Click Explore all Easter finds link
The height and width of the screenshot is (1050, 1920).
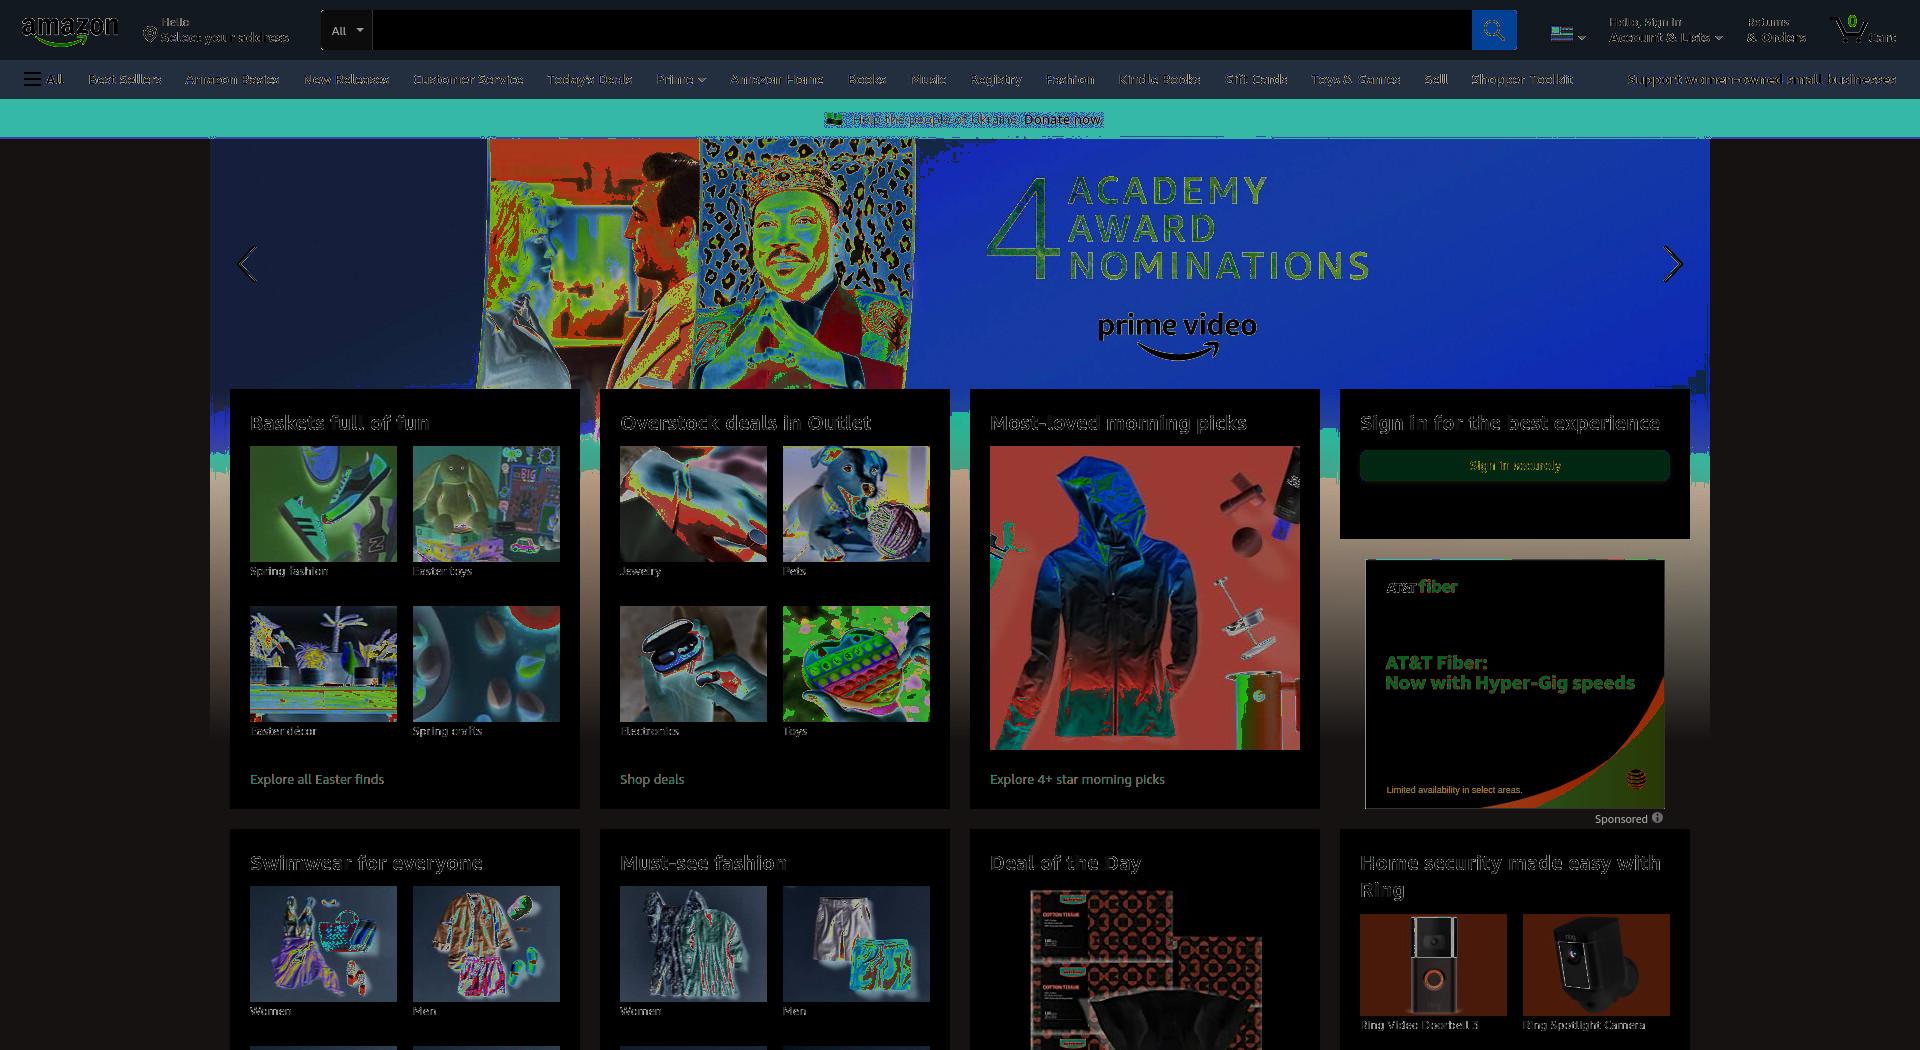coord(317,779)
